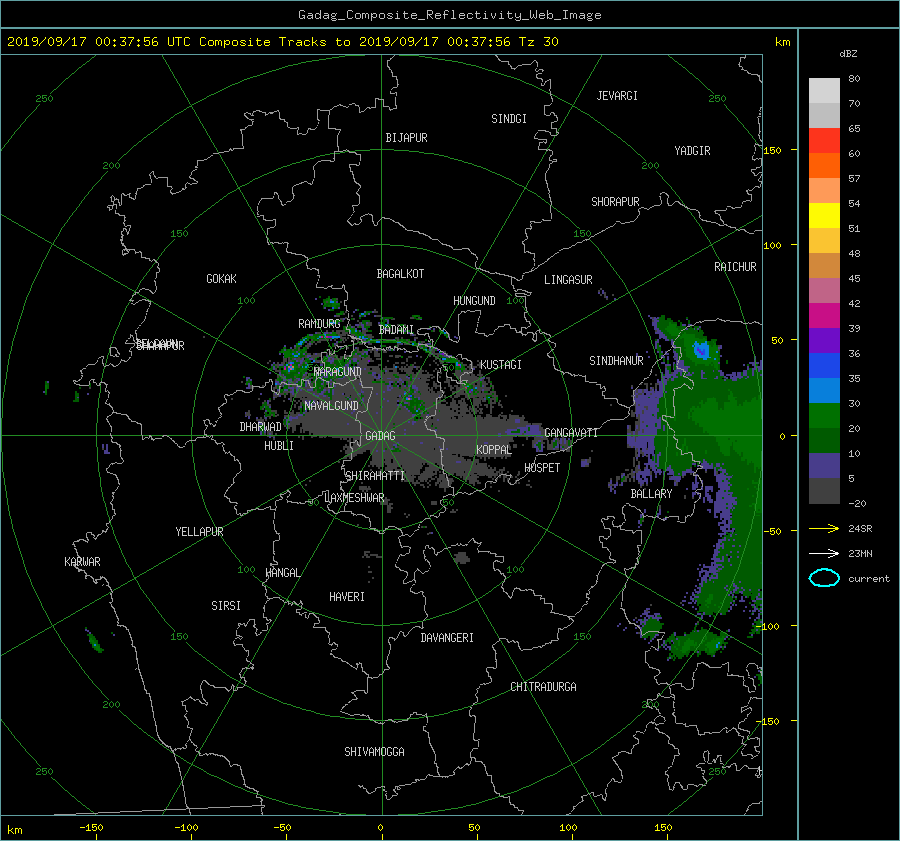This screenshot has width=900, height=841.
Task: Select the 39 dBZ purple color swatch
Action: [x=824, y=340]
